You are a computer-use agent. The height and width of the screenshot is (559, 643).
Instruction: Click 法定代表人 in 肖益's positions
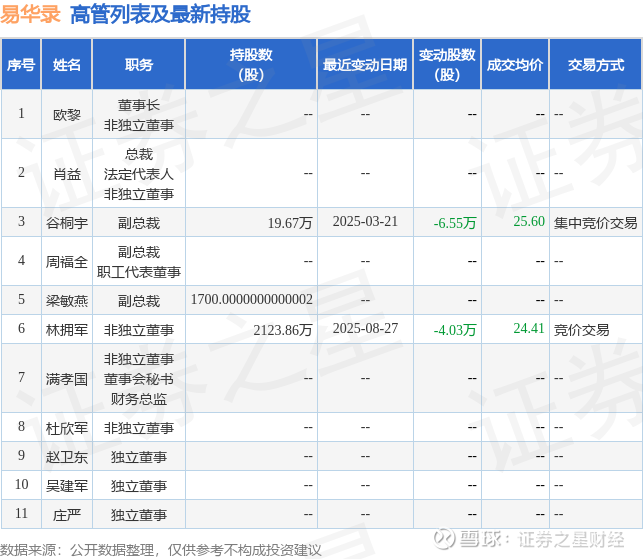point(139,174)
